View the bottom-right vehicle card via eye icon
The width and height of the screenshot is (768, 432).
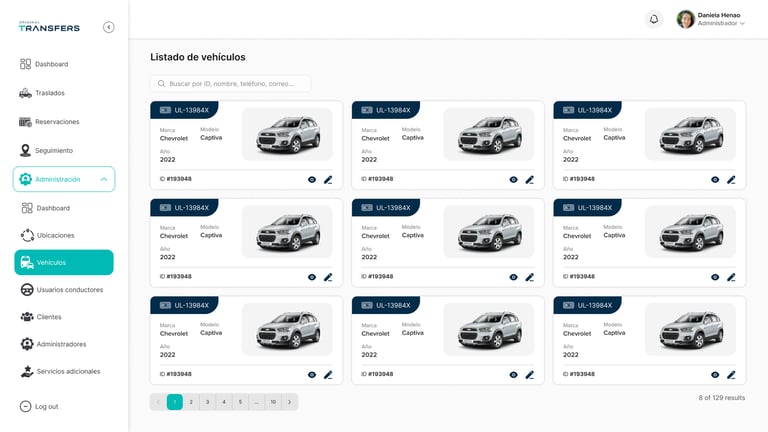point(715,375)
